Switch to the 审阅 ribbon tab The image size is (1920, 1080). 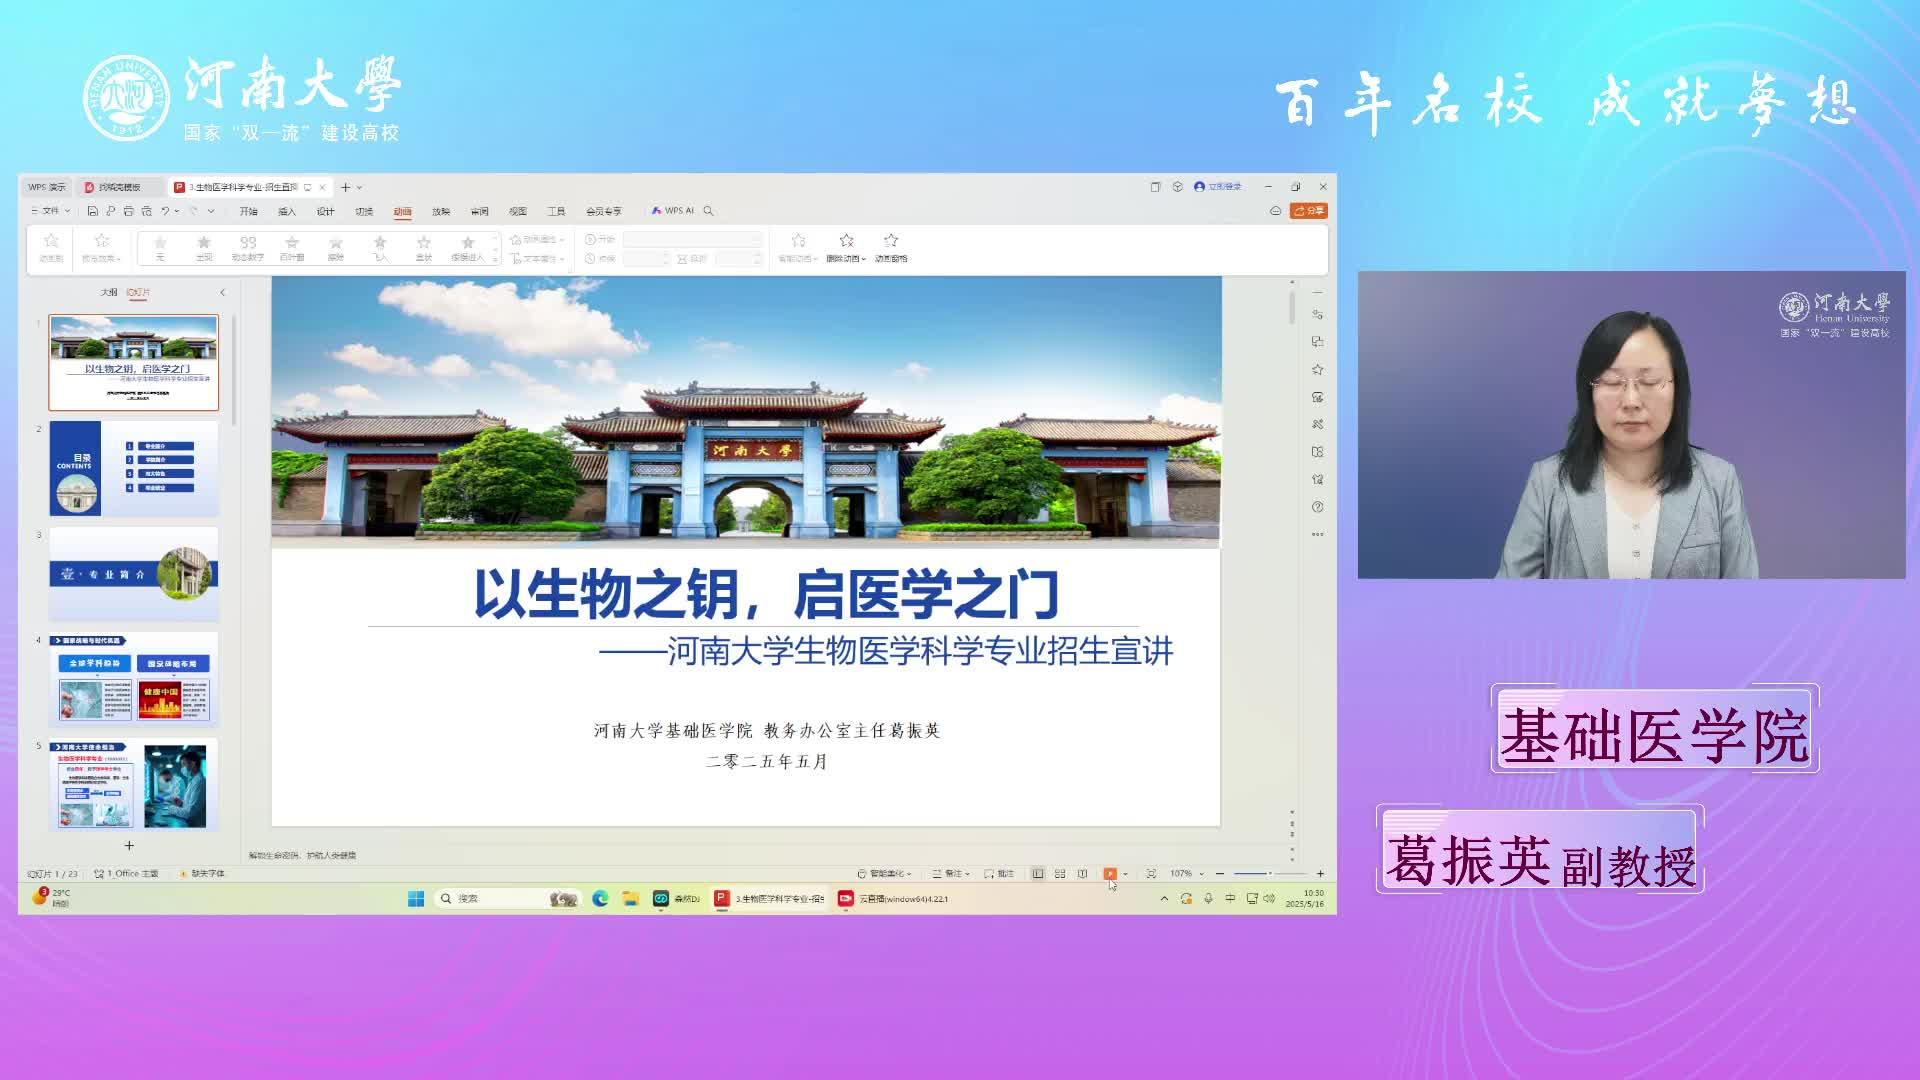(x=480, y=211)
